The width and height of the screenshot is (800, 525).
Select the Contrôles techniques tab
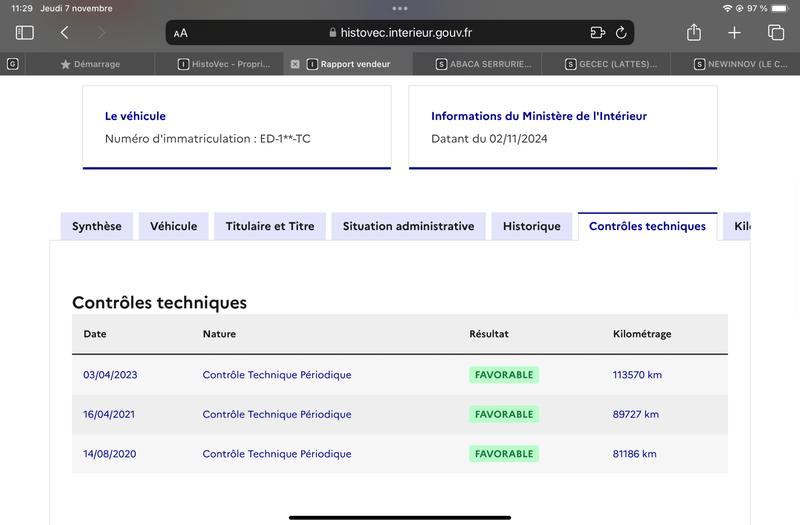pyautogui.click(x=647, y=226)
